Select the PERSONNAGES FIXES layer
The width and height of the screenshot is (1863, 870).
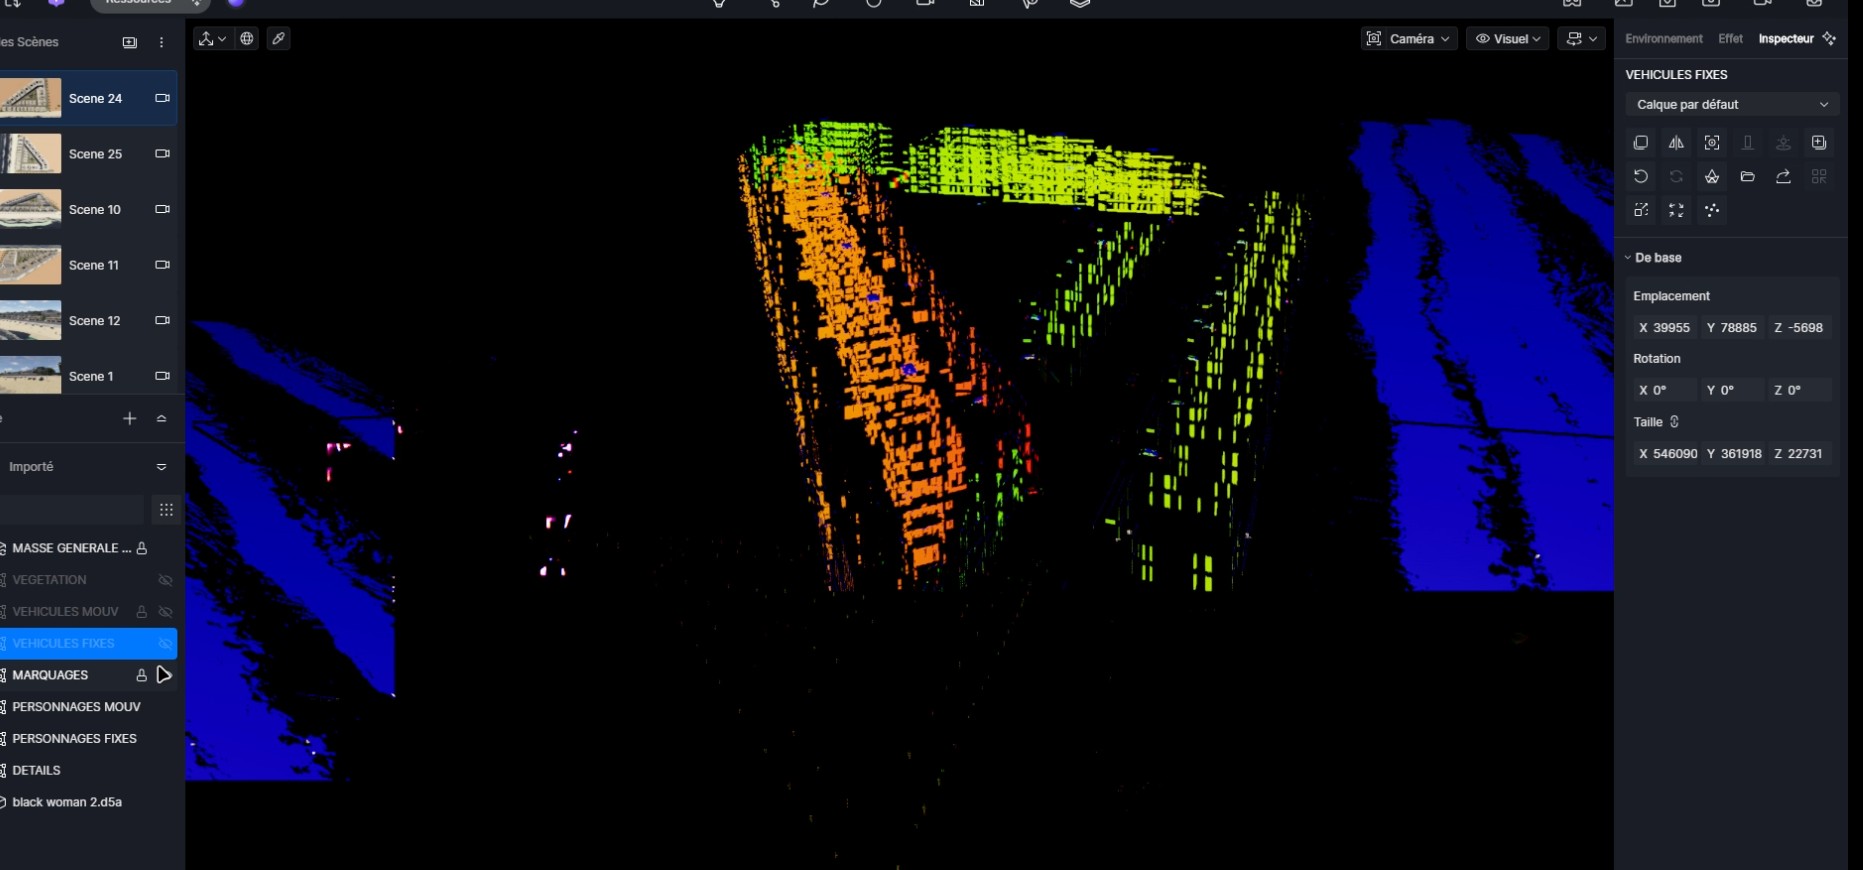pos(75,739)
